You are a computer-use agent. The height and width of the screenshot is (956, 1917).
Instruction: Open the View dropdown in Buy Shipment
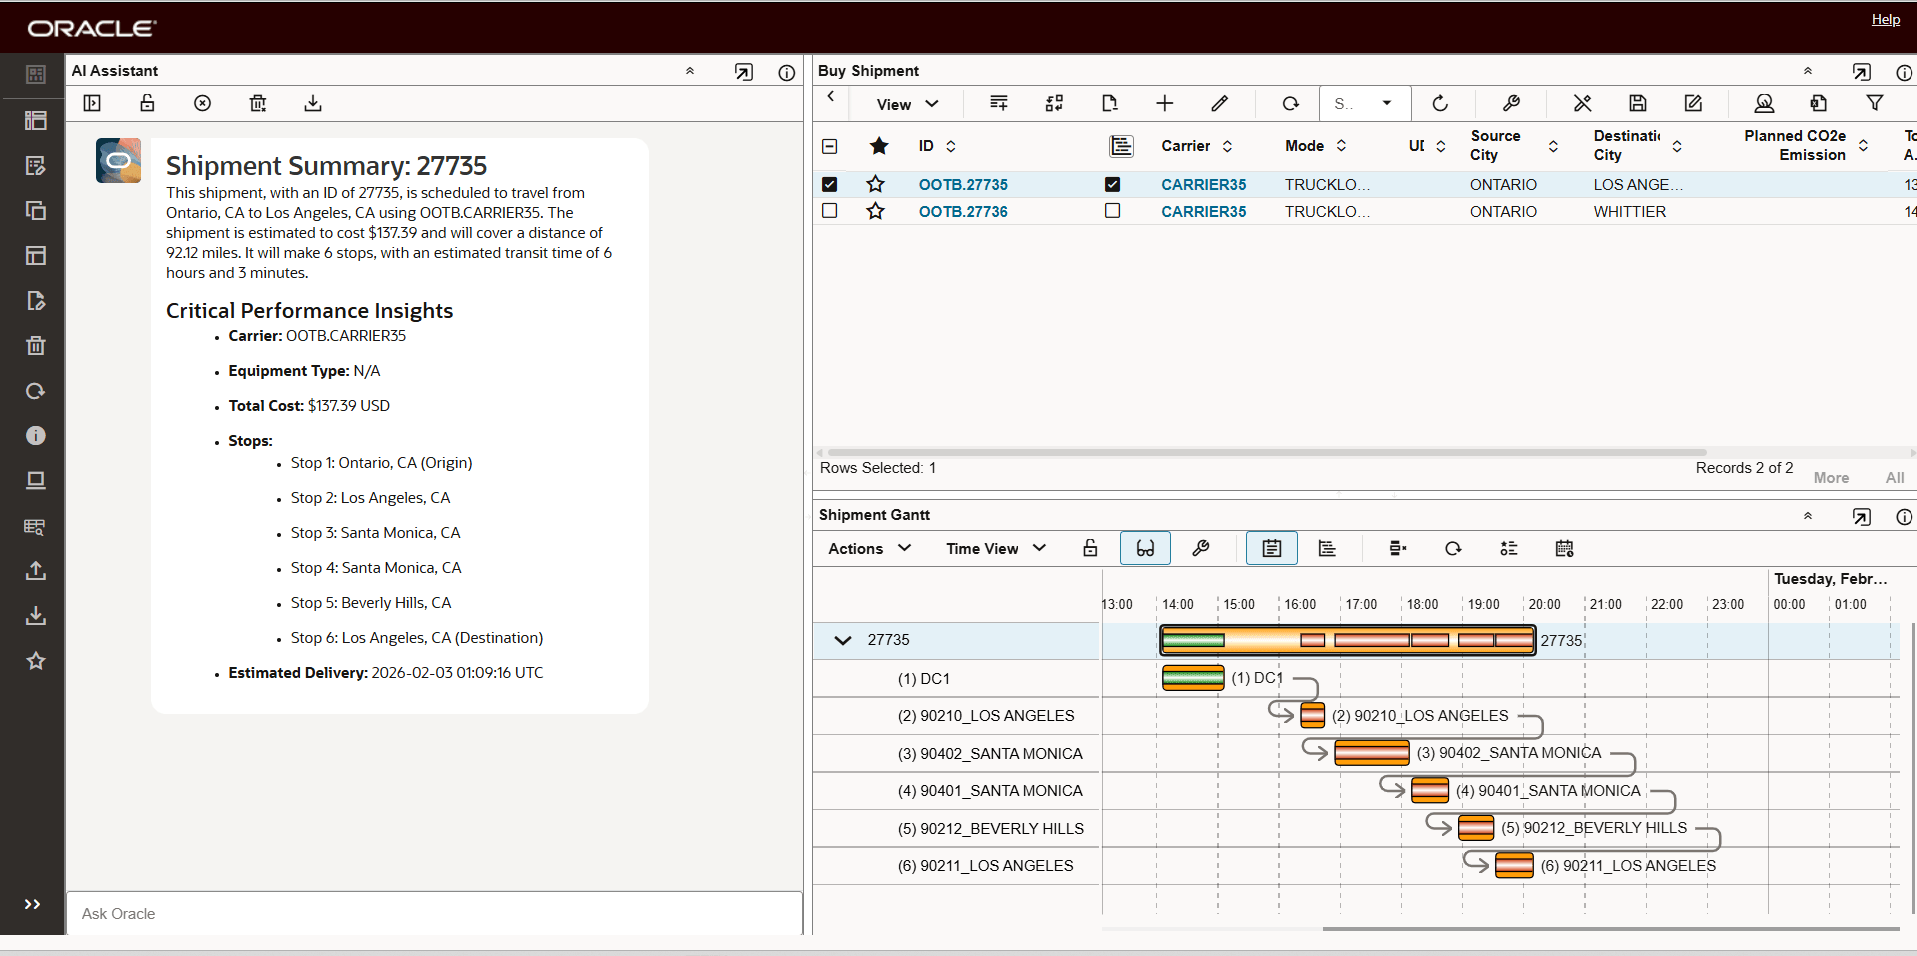(905, 103)
